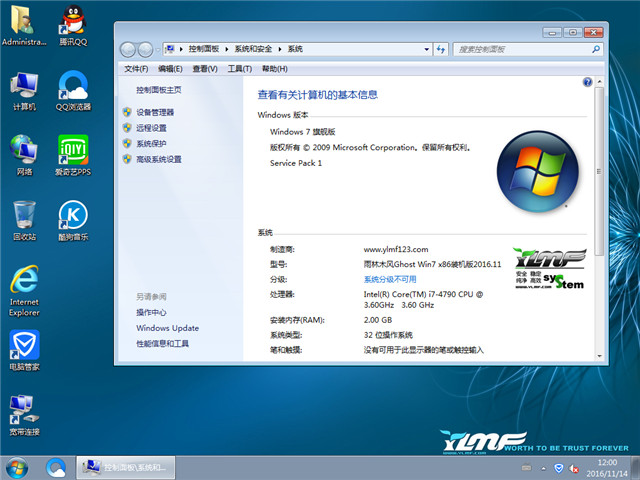Launch 爱奇艺PPS desktop shortcut
Screen dimensions: 640x480
pos(73,155)
